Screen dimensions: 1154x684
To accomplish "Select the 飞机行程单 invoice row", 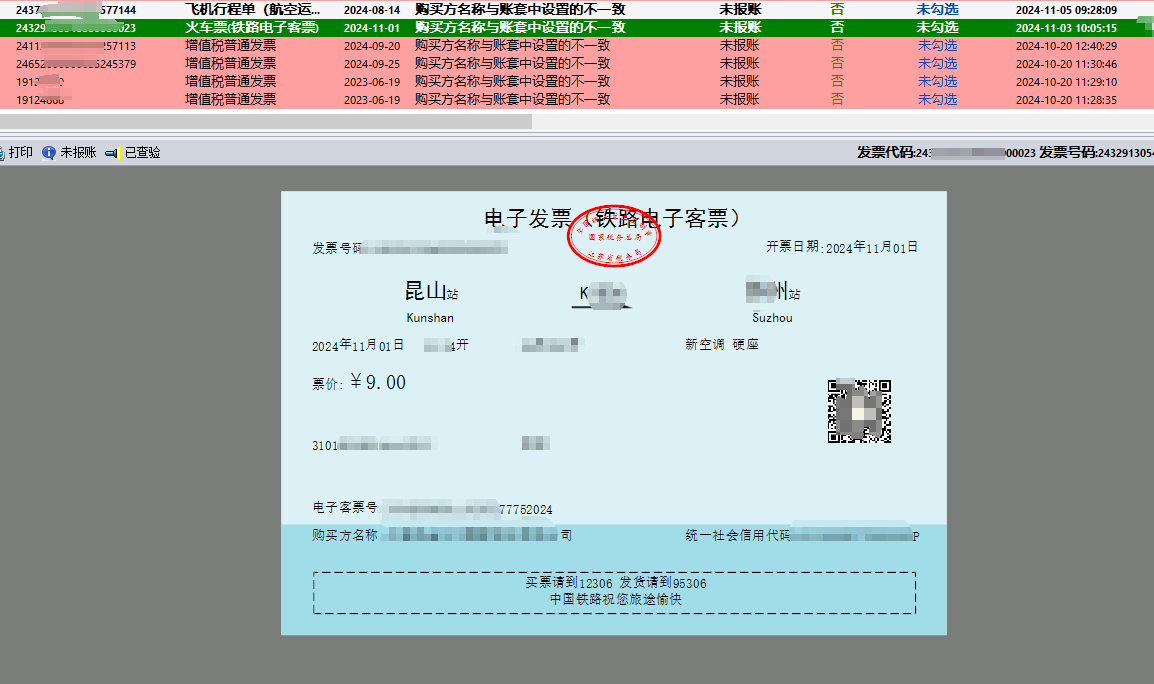I will click(577, 10).
